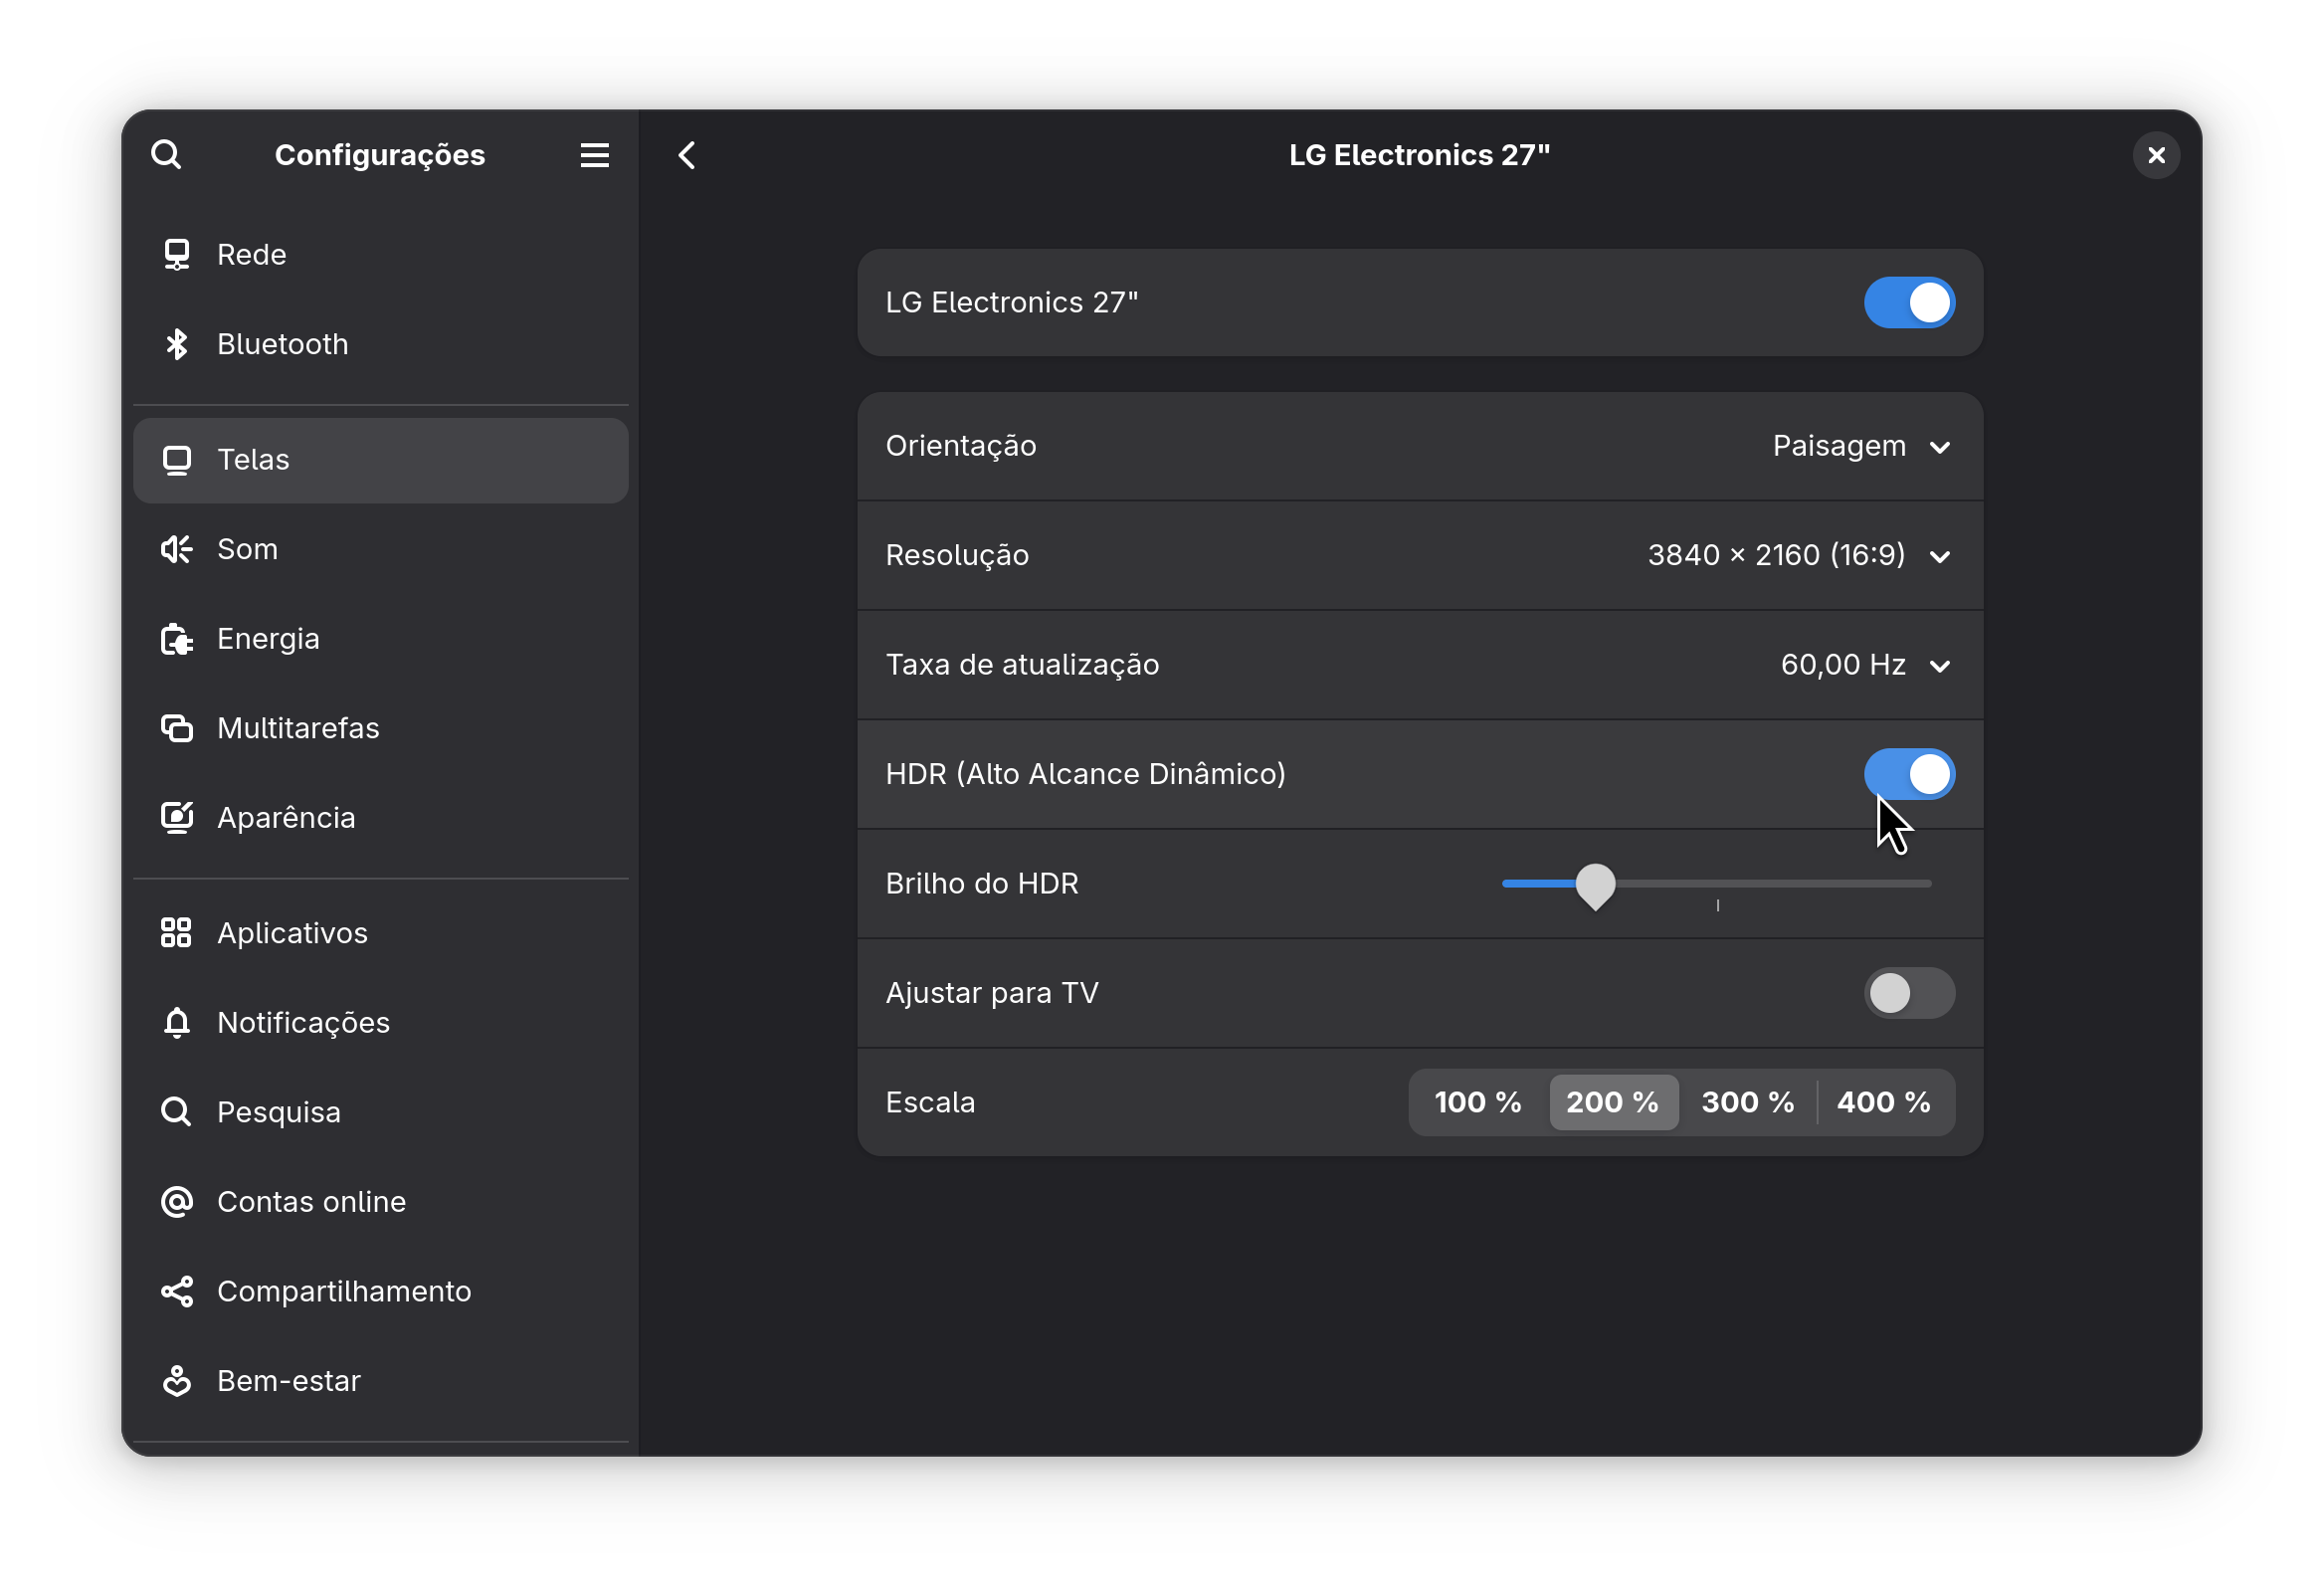This screenshot has height=1590, width=2324.
Task: Enable Ajustar para TV switch
Action: click(1909, 993)
